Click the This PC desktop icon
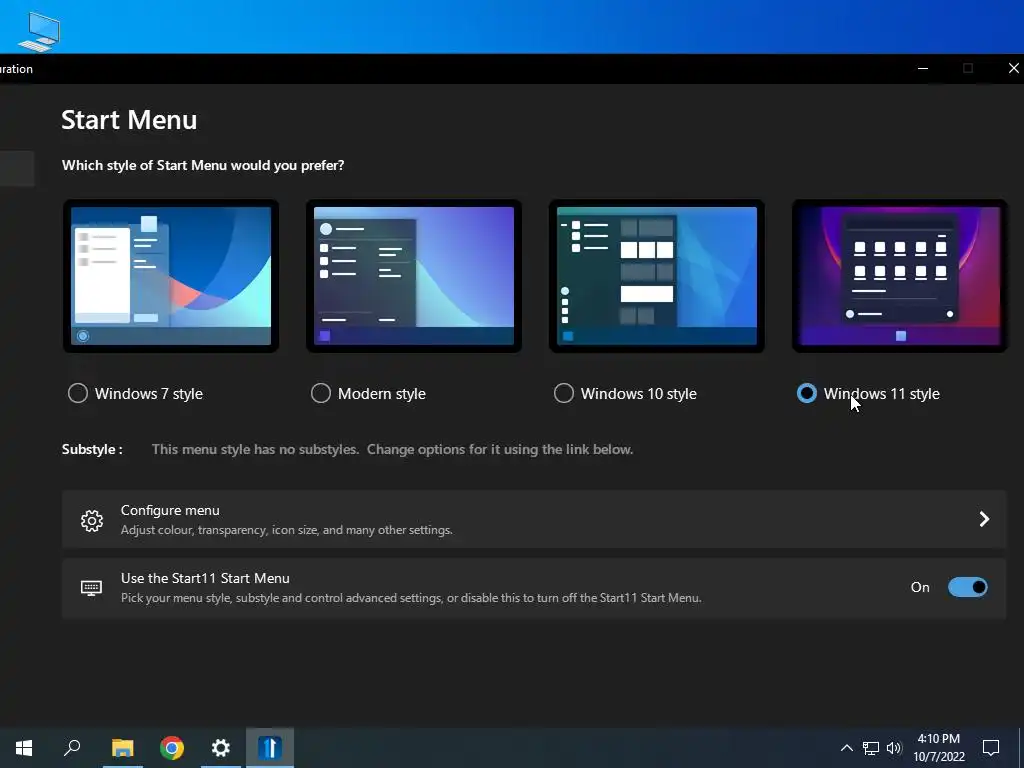This screenshot has width=1024, height=768. [39, 31]
